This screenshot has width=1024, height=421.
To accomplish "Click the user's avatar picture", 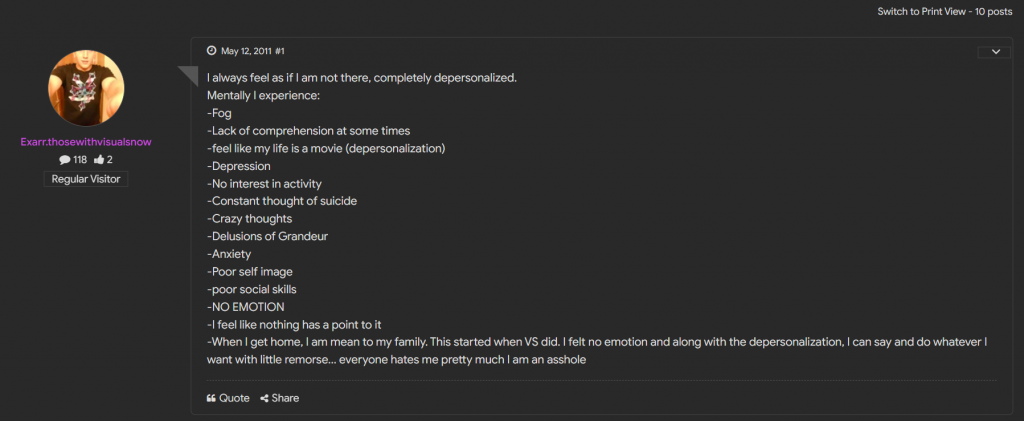I will tap(86, 88).
